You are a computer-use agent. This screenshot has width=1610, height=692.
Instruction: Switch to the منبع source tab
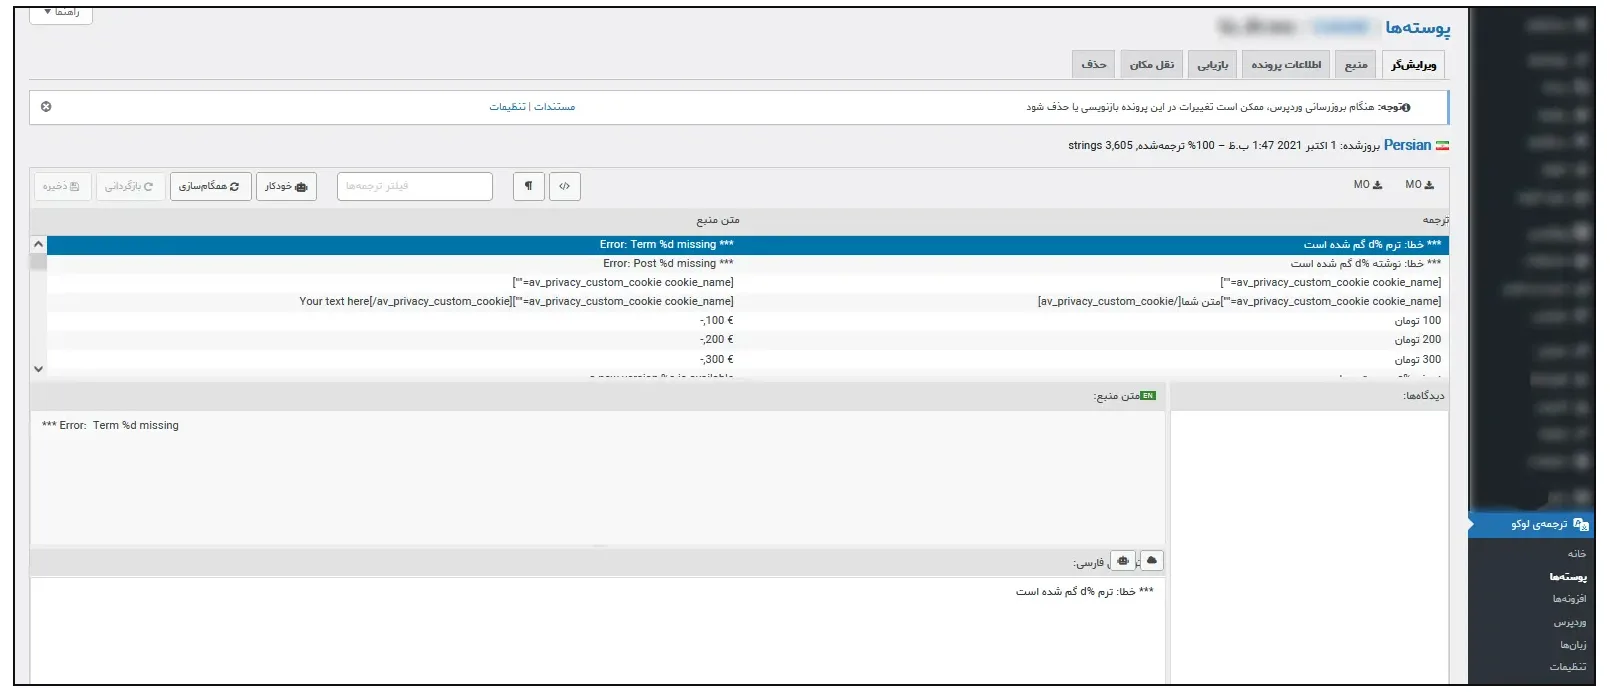tap(1356, 65)
